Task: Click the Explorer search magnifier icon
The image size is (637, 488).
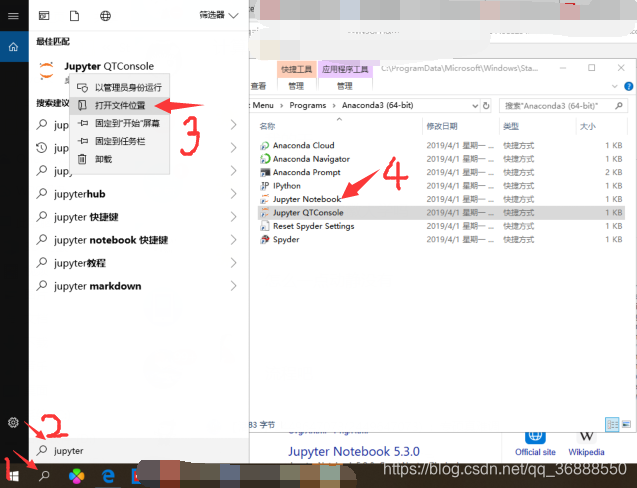Action: coord(619,106)
